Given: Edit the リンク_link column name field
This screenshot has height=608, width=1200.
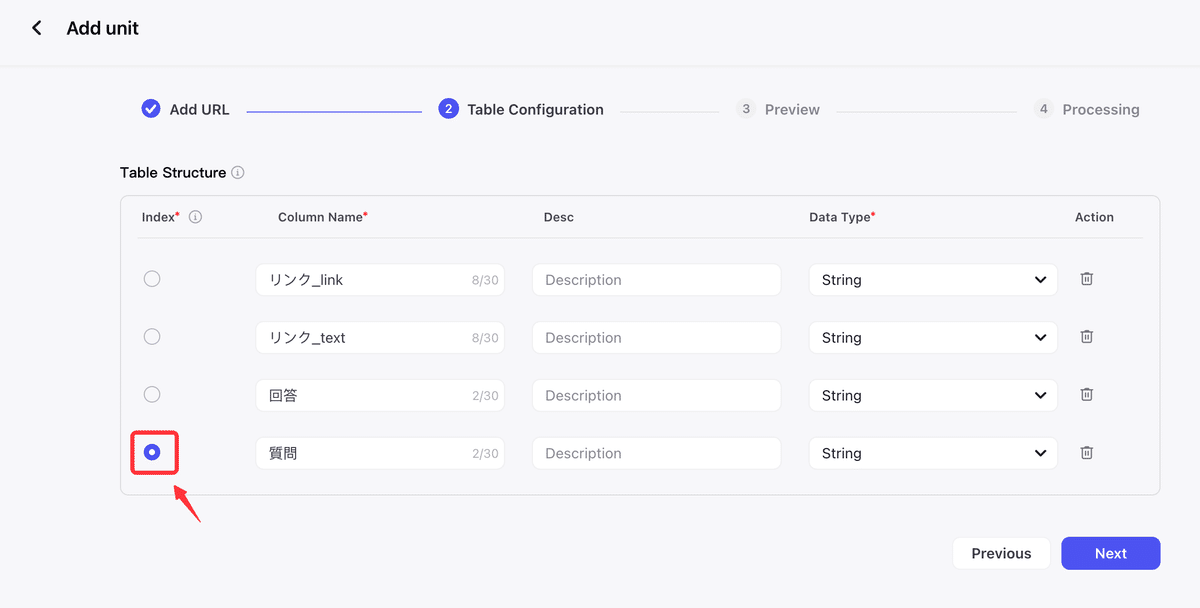Looking at the screenshot, I should [380, 280].
